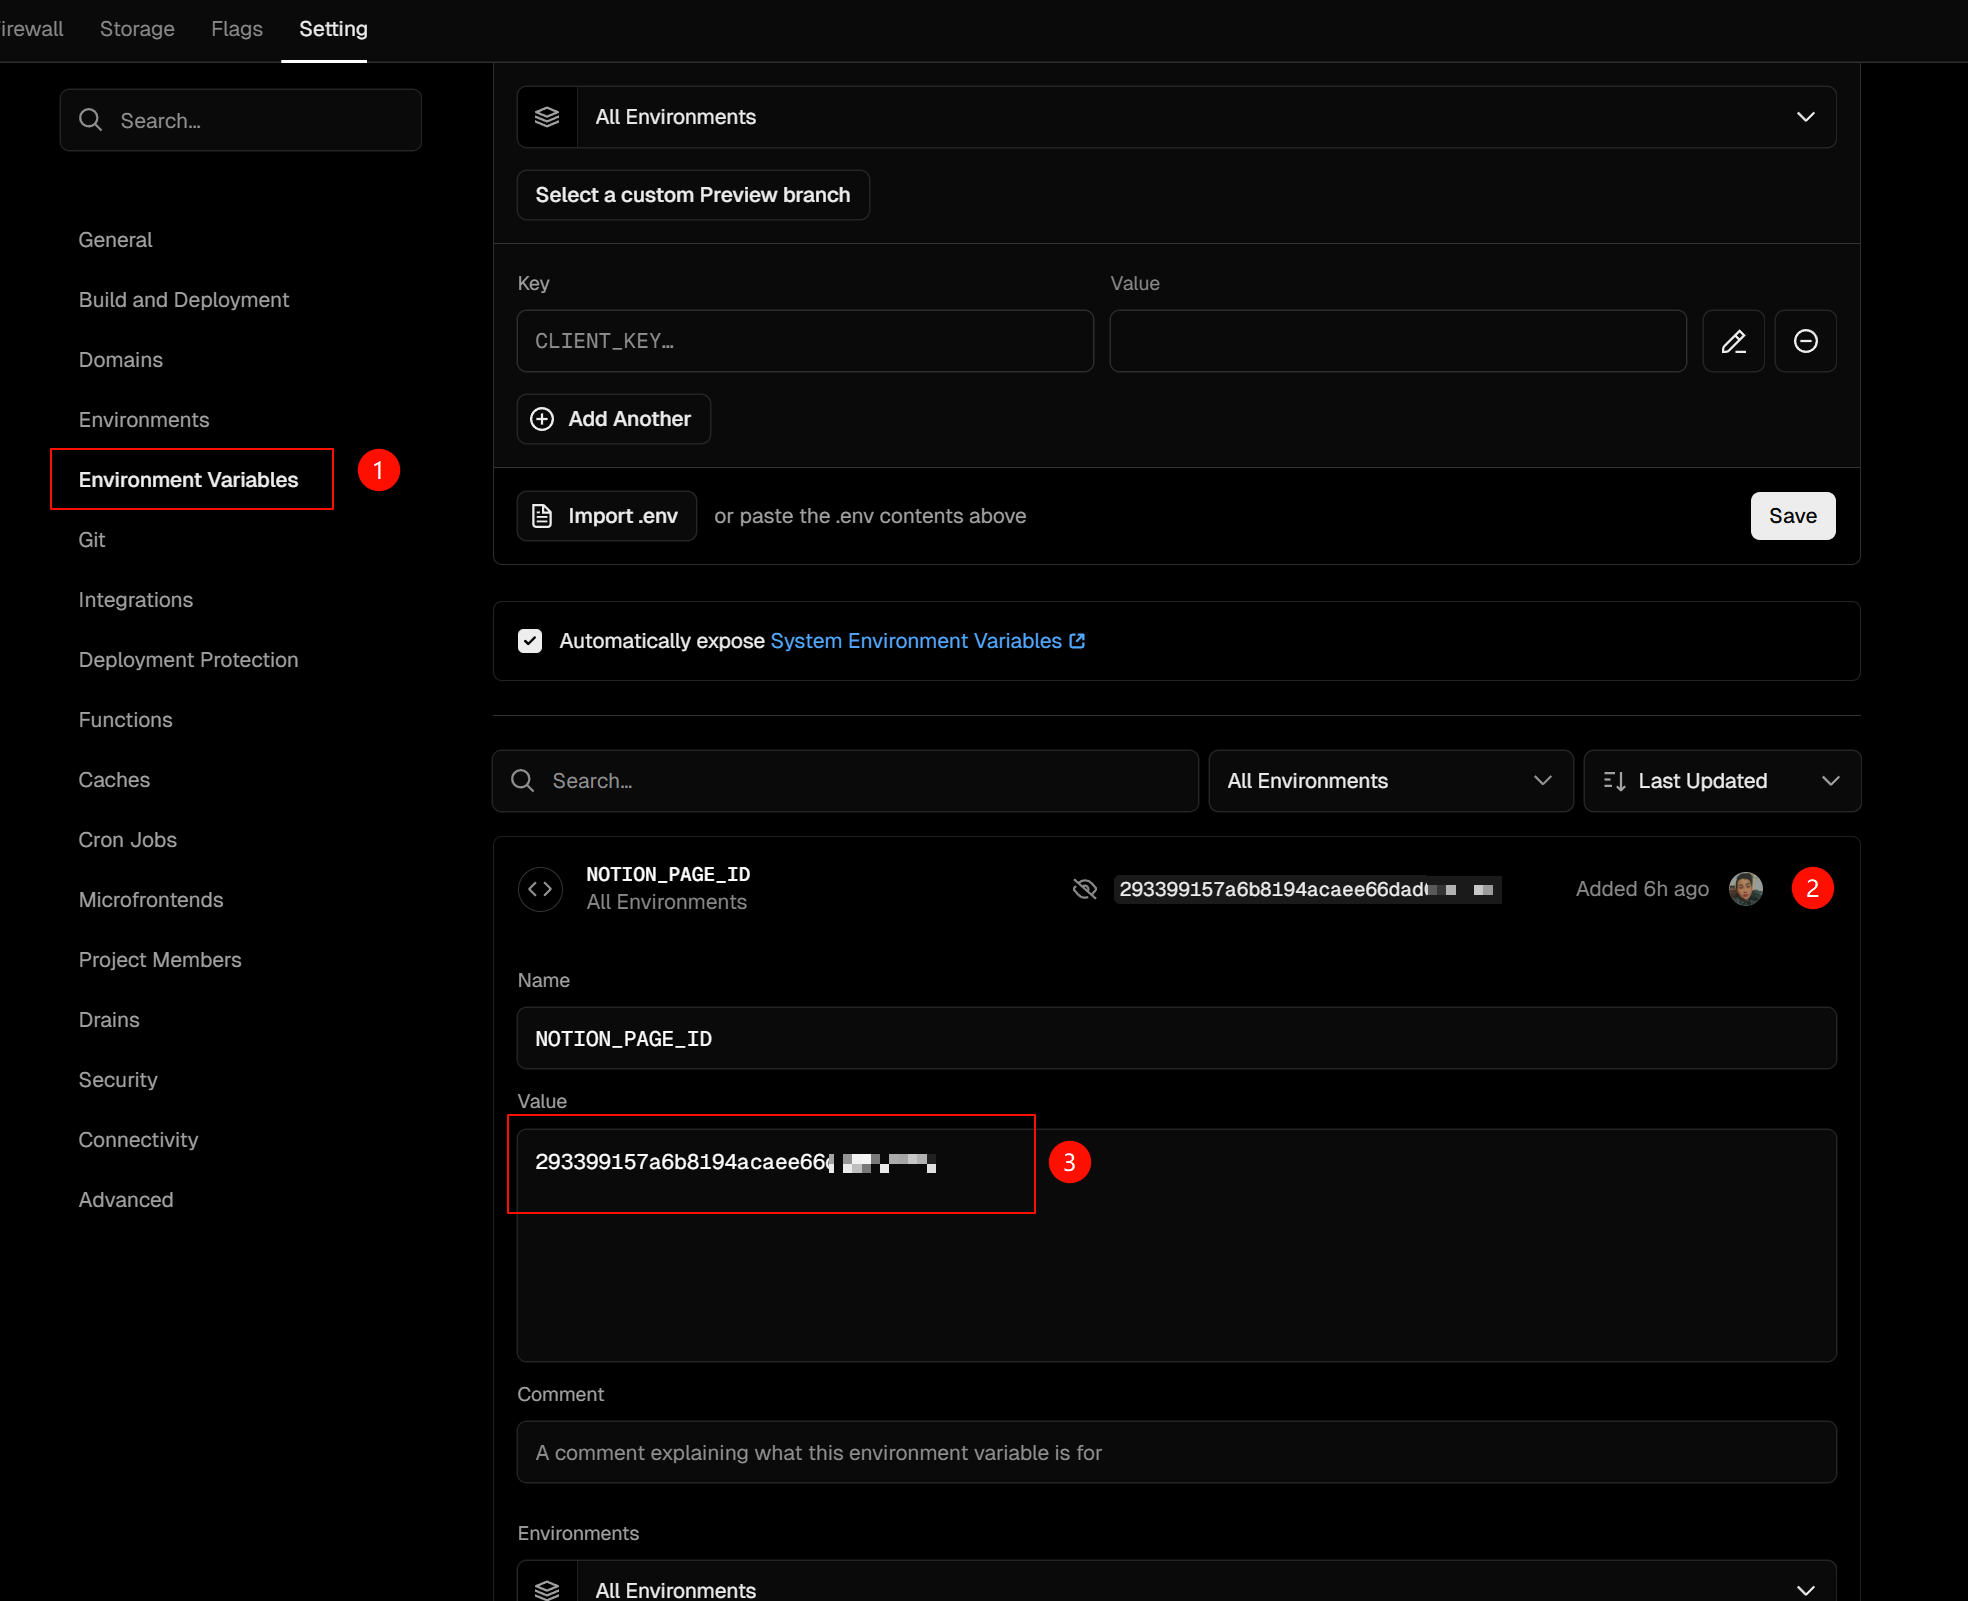Click the external link icon after System Environment Variables
Image resolution: width=1968 pixels, height=1601 pixels.
1077,641
